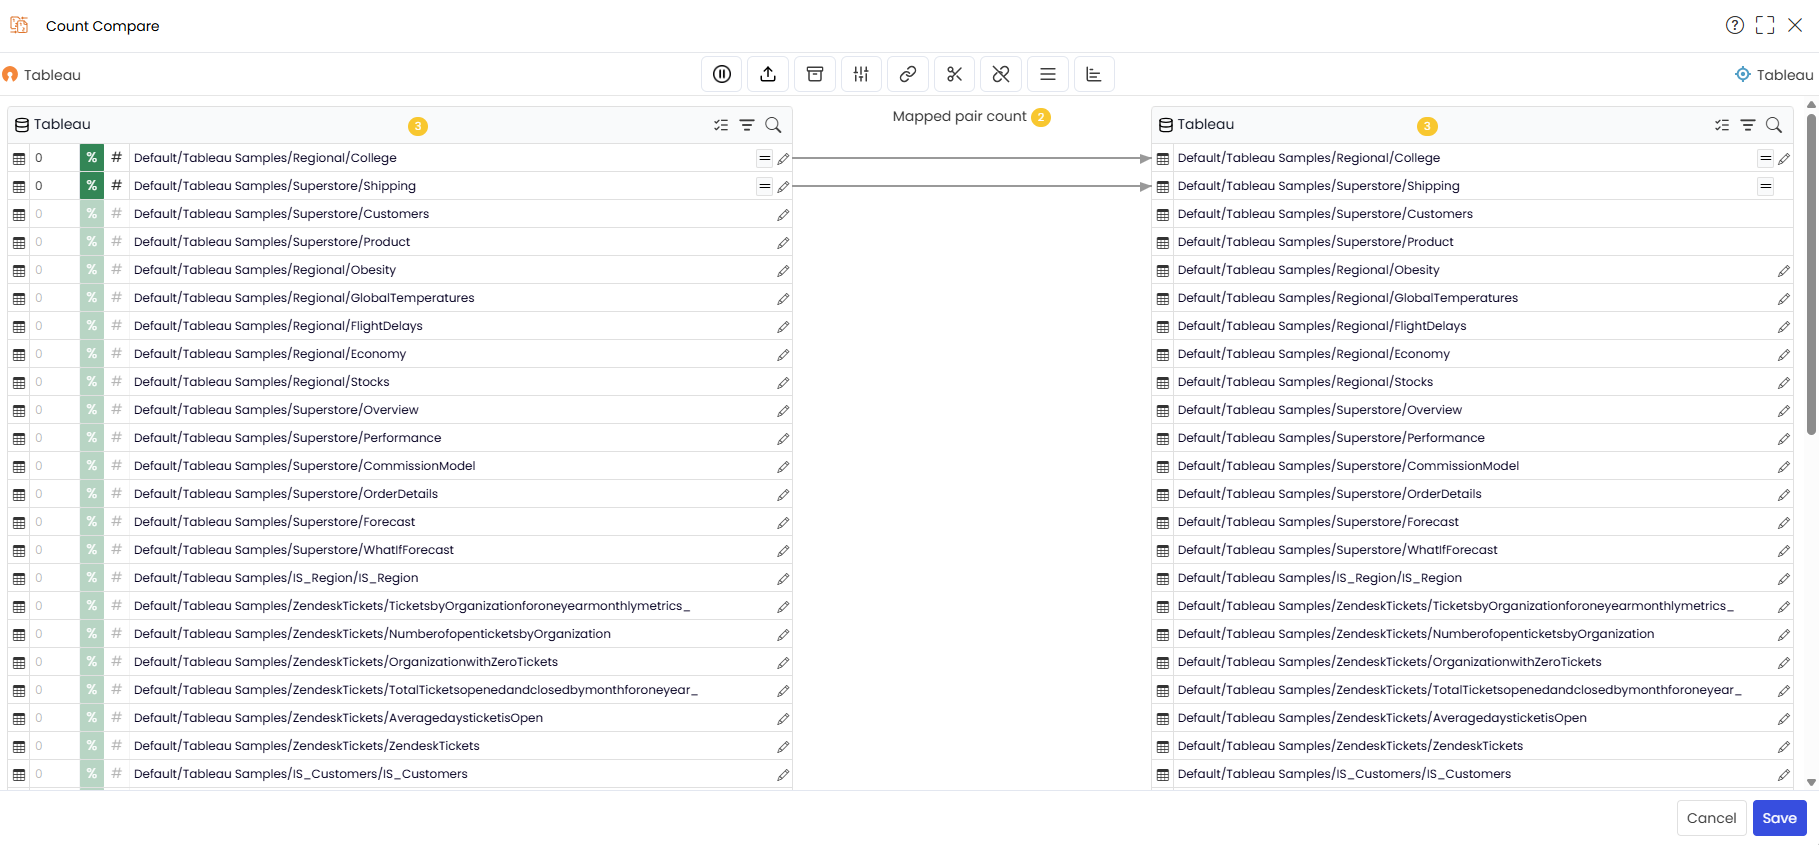Toggle hash button on left Regional/College row
Screen dimensions: 1819x845
[x=117, y=158]
